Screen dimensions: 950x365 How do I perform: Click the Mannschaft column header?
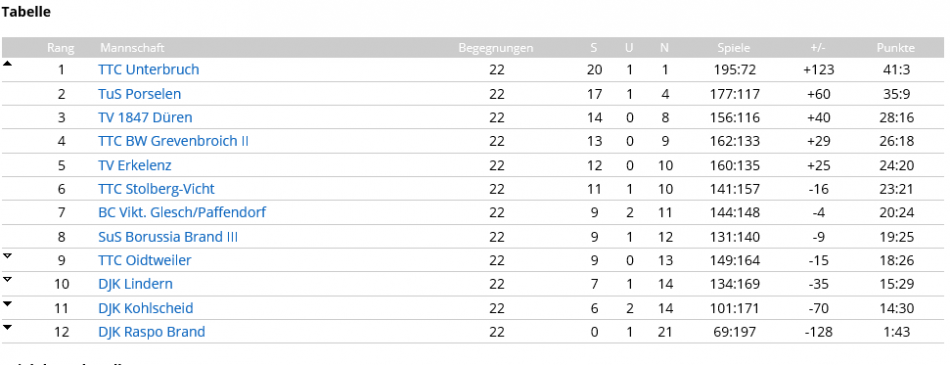(132, 48)
